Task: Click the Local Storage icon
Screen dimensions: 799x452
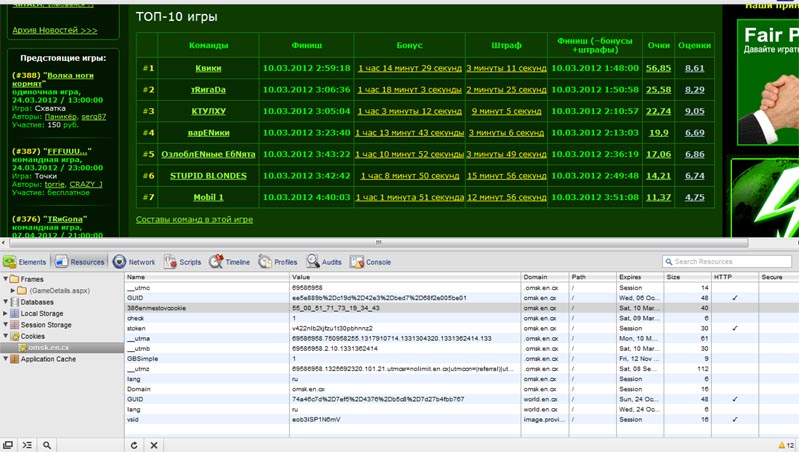Action: tap(14, 313)
